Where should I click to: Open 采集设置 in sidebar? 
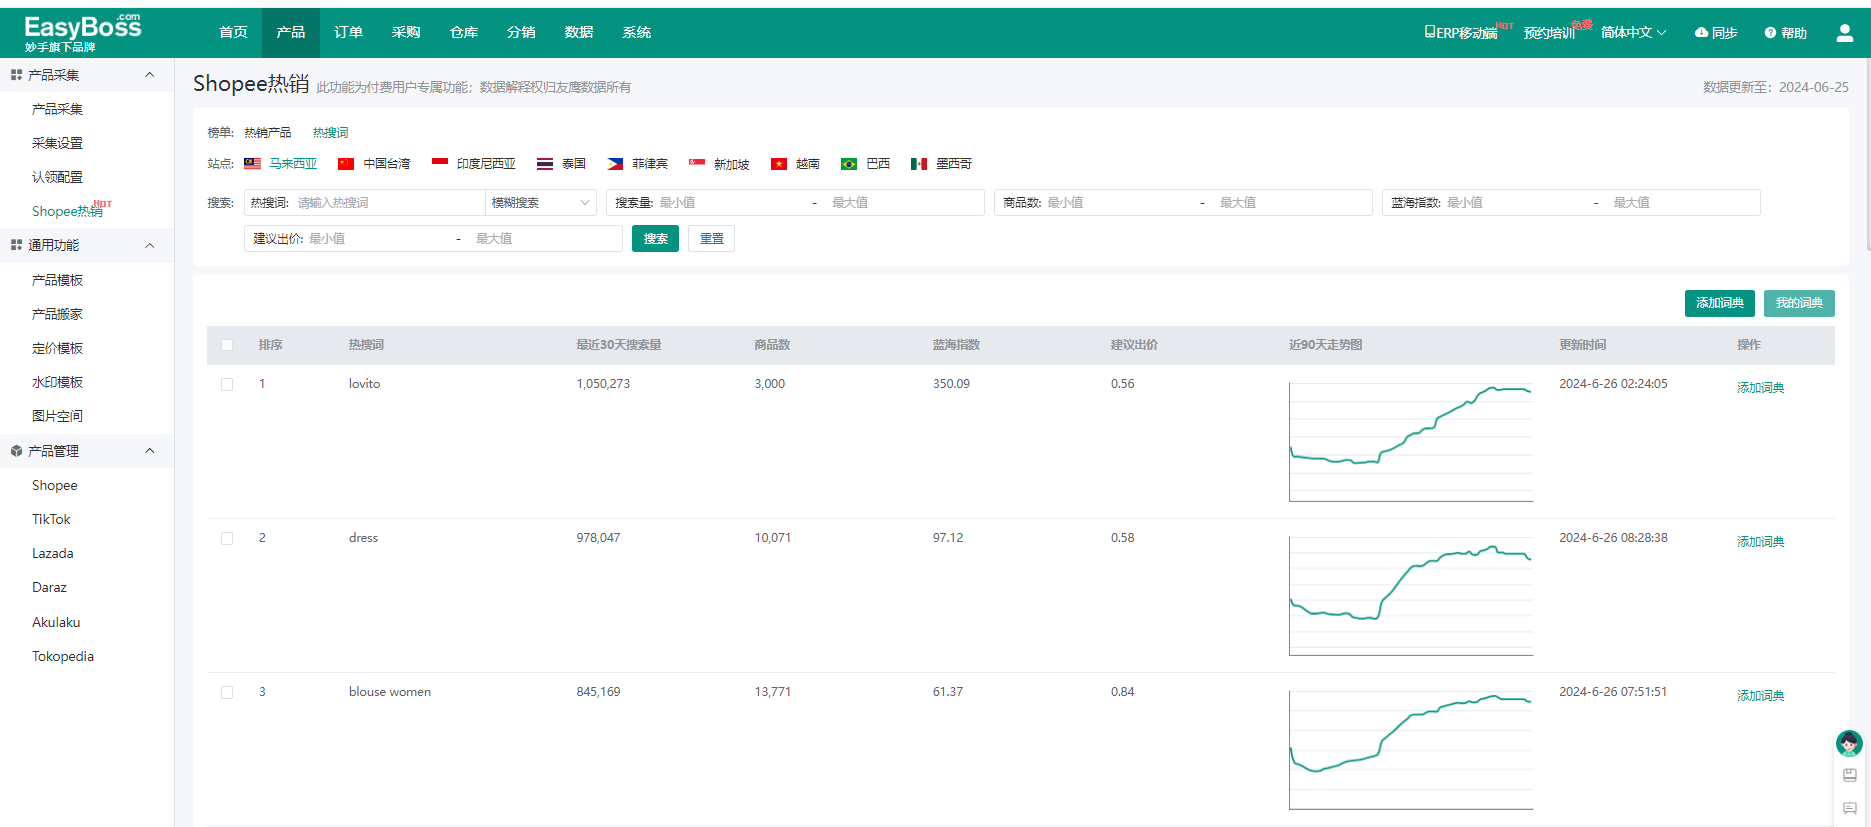point(57,143)
